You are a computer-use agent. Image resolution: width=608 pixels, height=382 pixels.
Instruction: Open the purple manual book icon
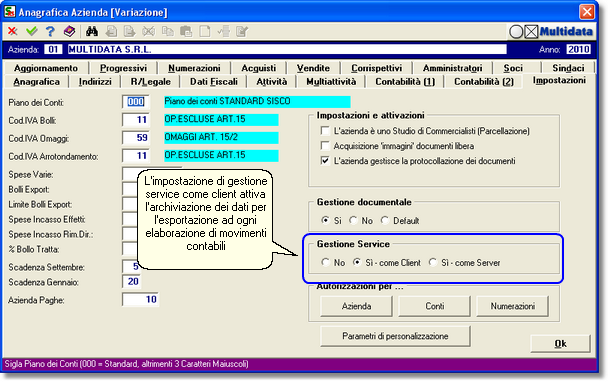tap(69, 31)
